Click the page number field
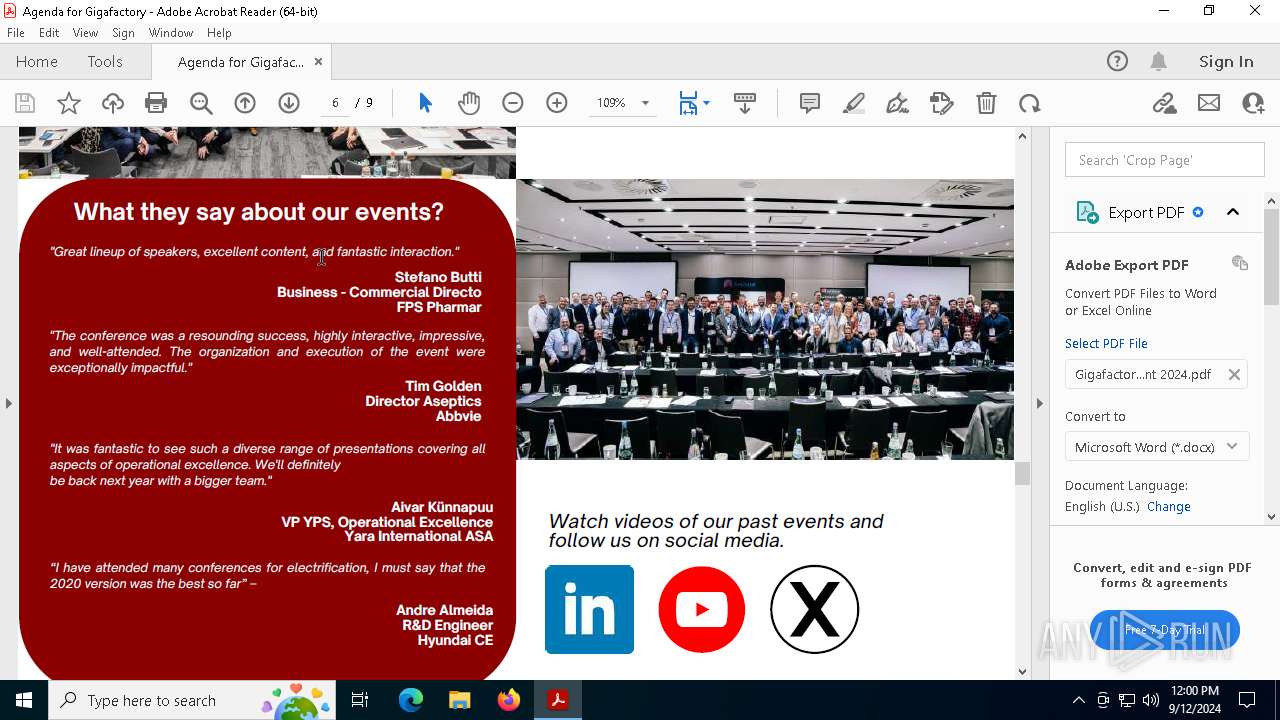The image size is (1280, 720). (x=335, y=103)
